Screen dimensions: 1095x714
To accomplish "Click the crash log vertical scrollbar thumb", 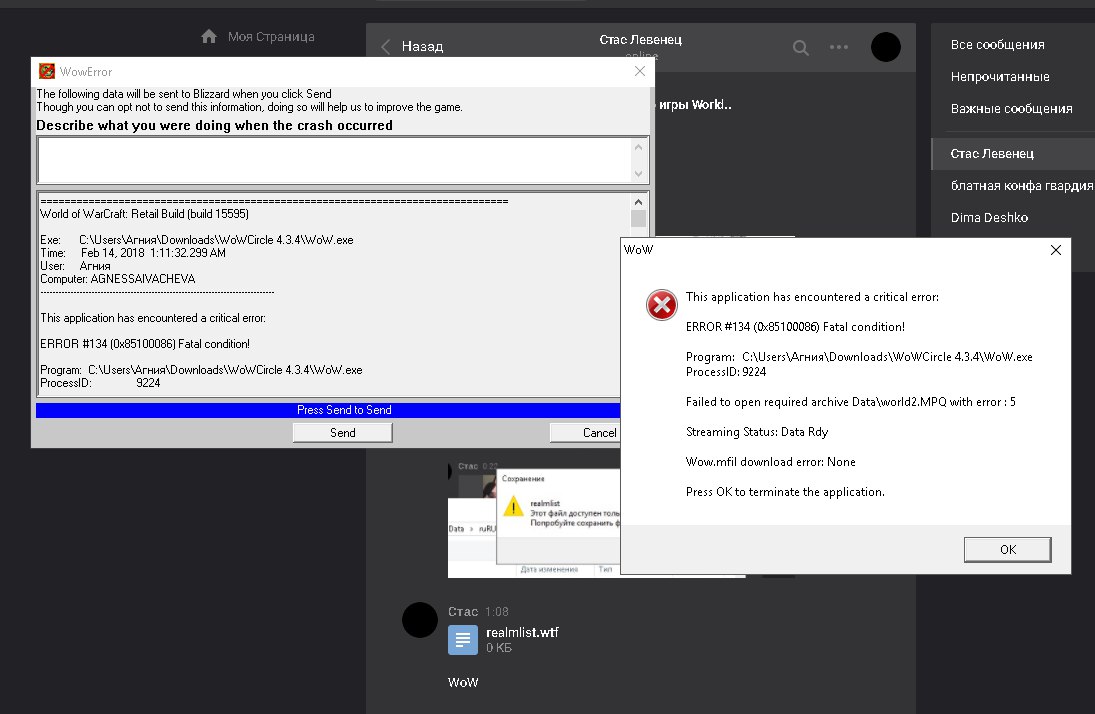I will point(638,218).
